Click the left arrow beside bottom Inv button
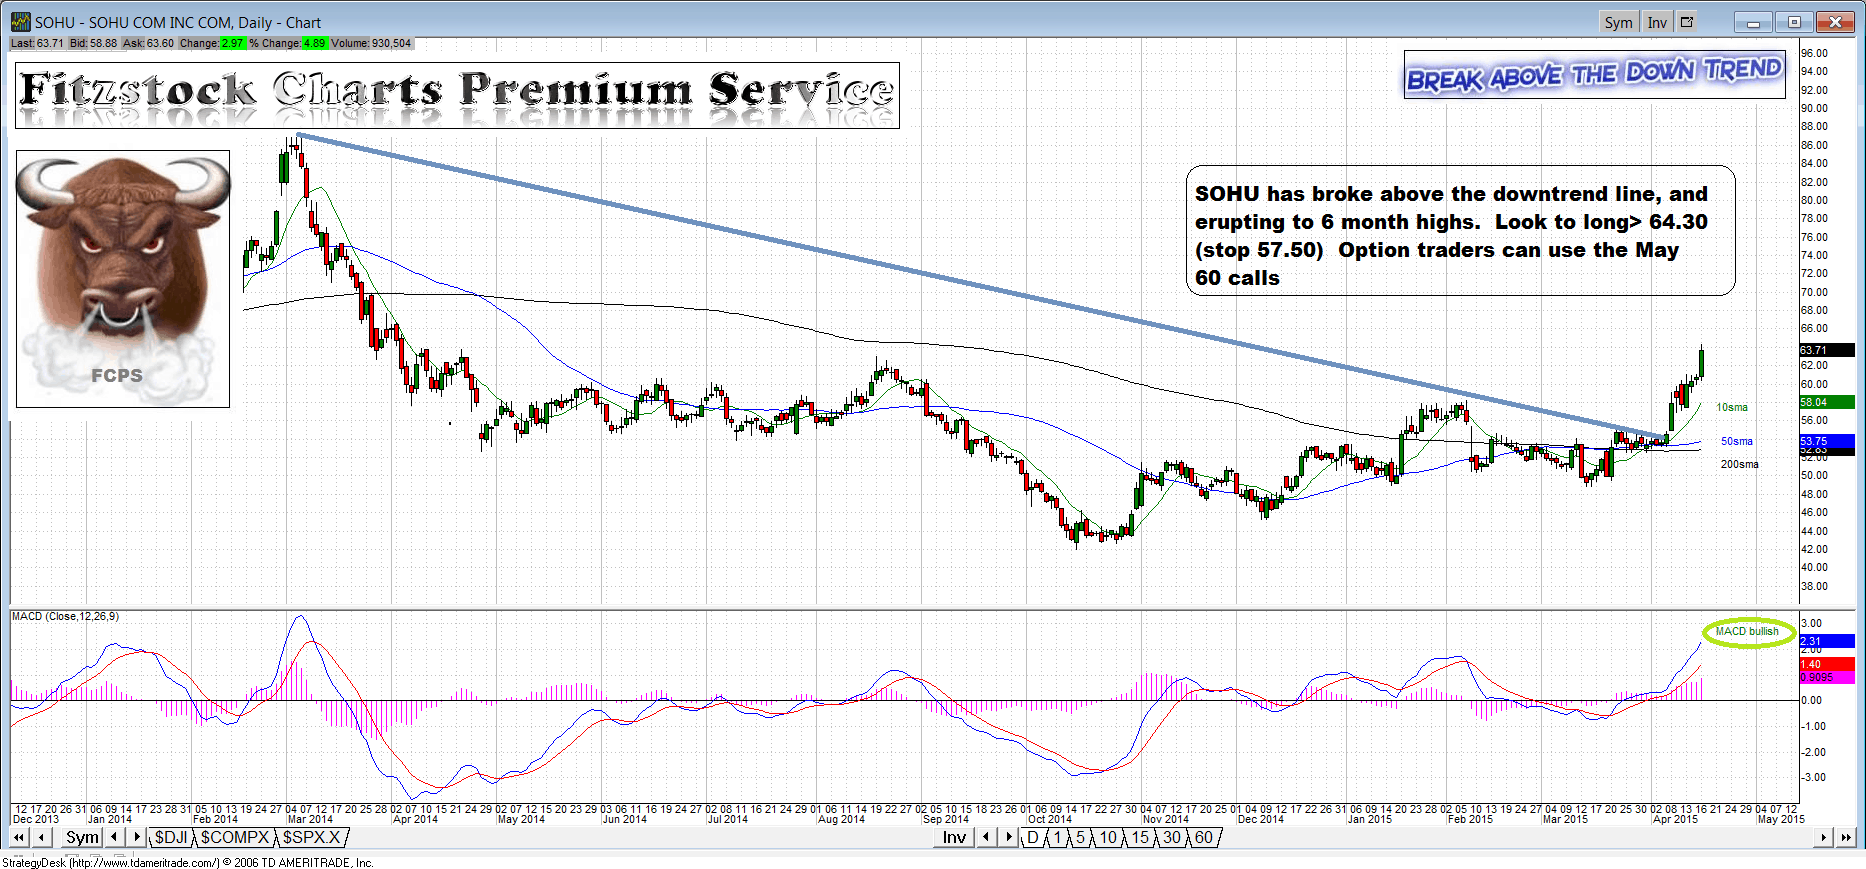This screenshot has height=869, width=1866. [986, 838]
